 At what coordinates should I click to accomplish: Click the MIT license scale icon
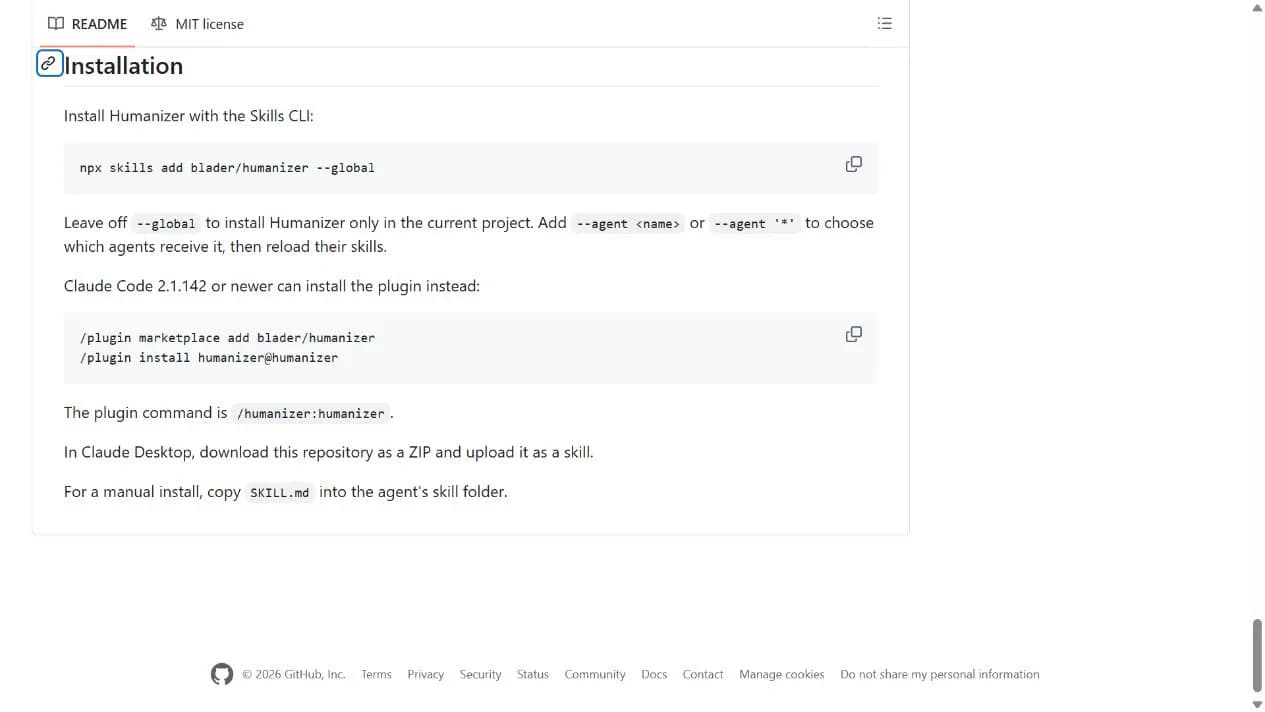tap(158, 24)
